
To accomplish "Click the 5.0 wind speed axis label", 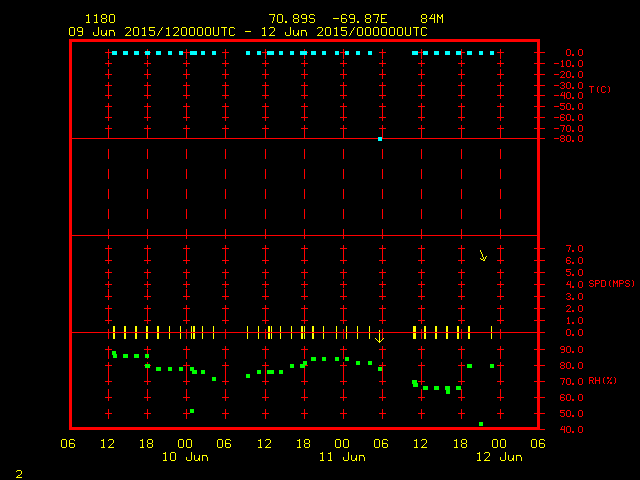I will click(x=574, y=273).
